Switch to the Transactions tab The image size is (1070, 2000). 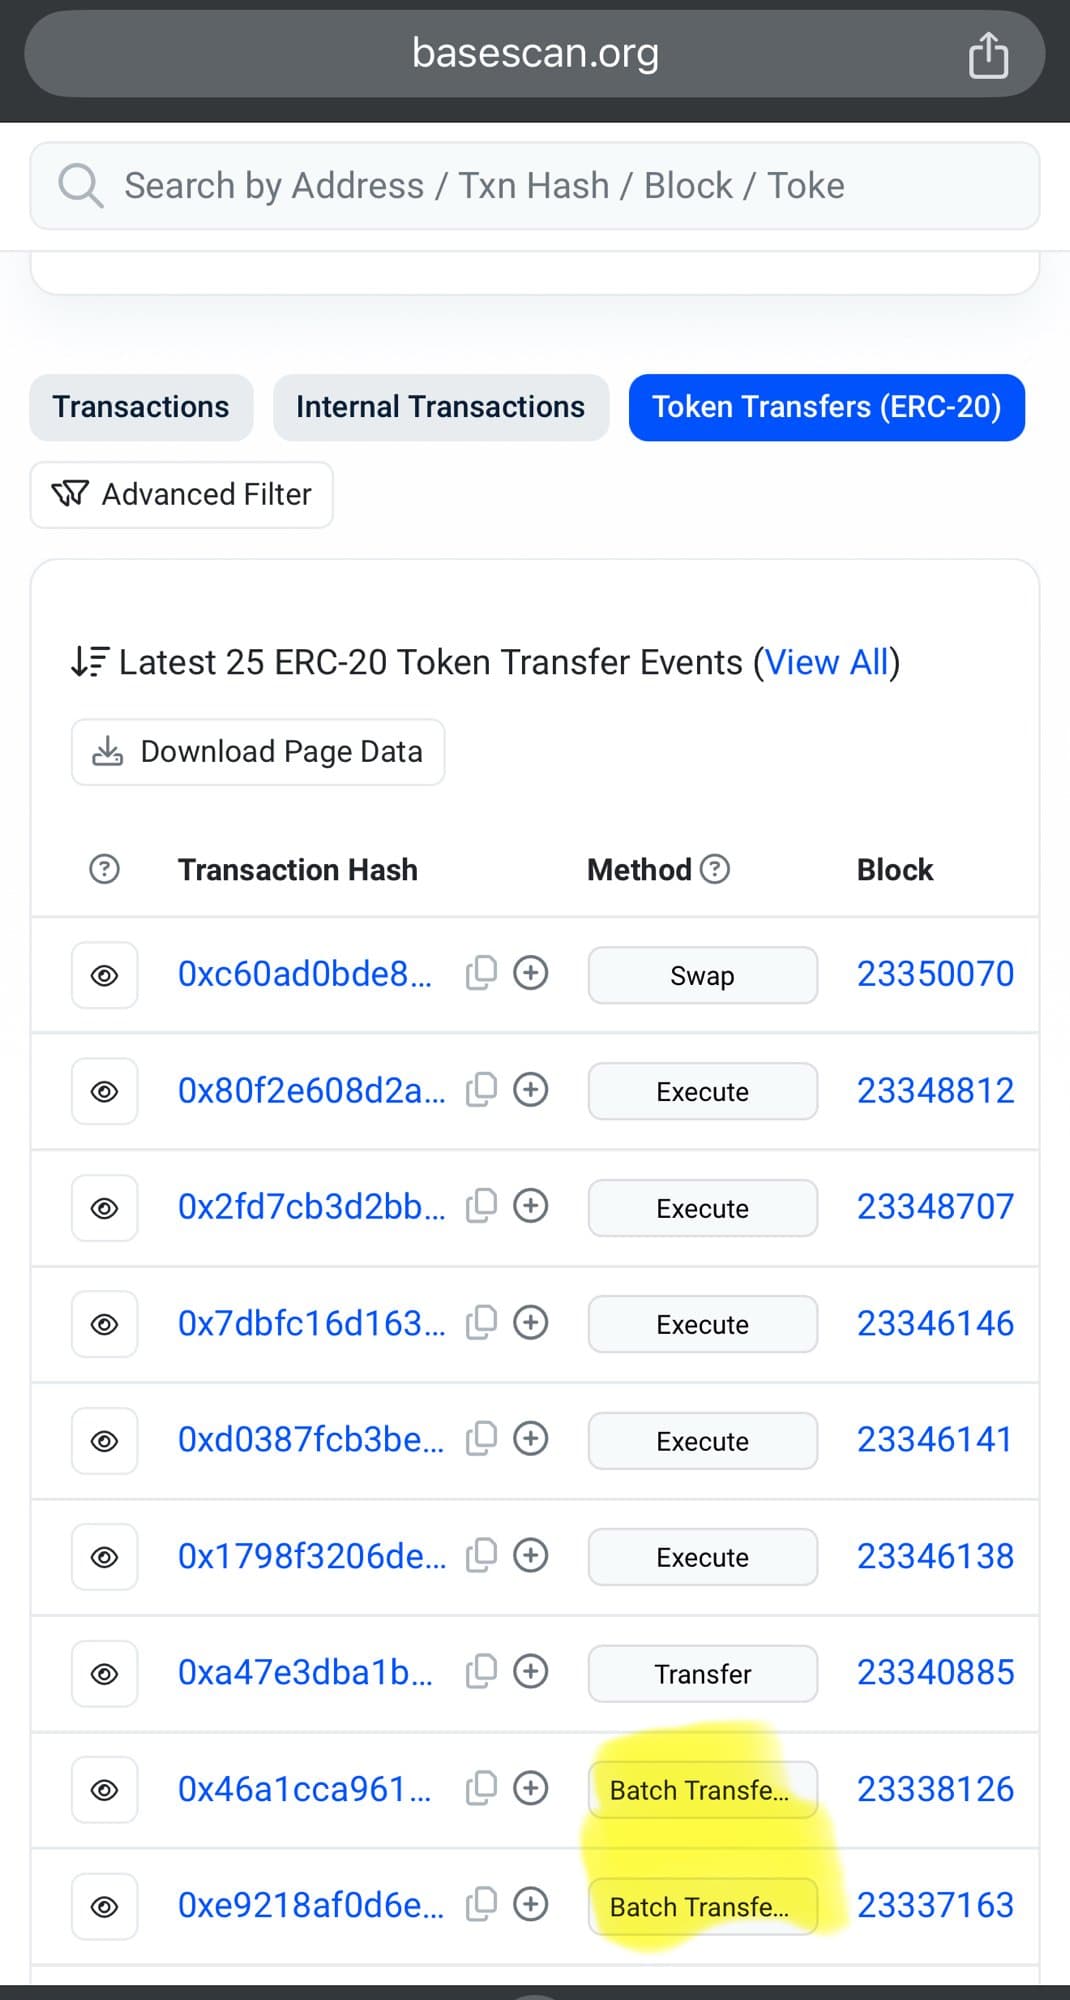pos(141,407)
